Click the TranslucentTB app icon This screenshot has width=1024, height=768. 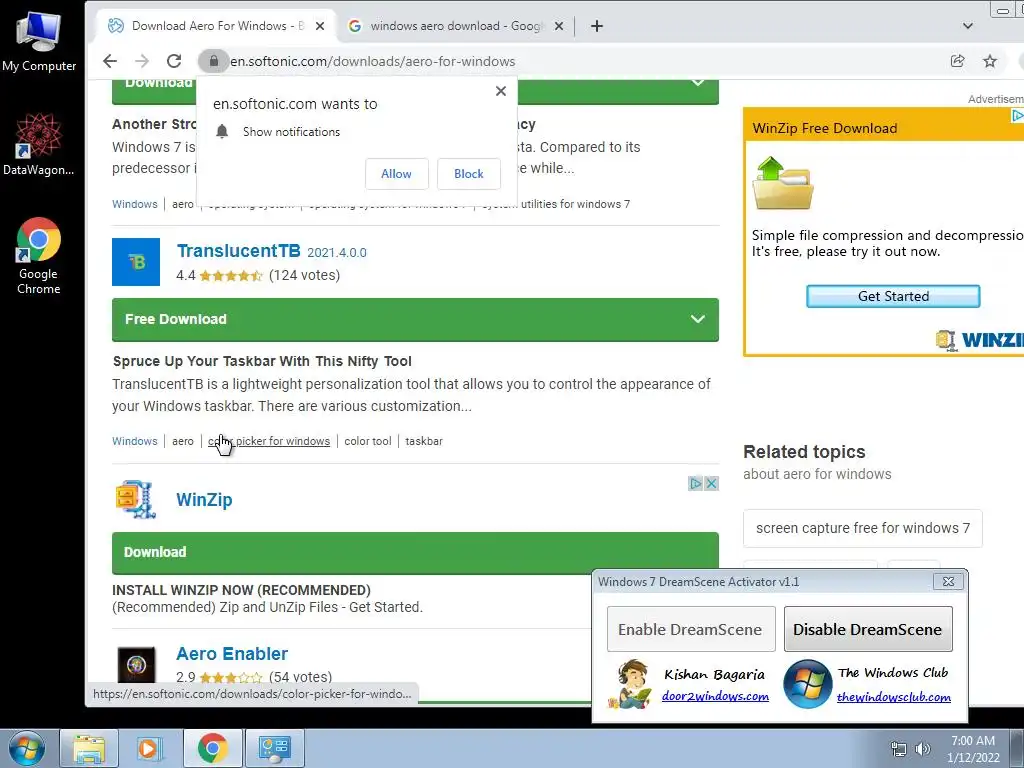click(136, 262)
